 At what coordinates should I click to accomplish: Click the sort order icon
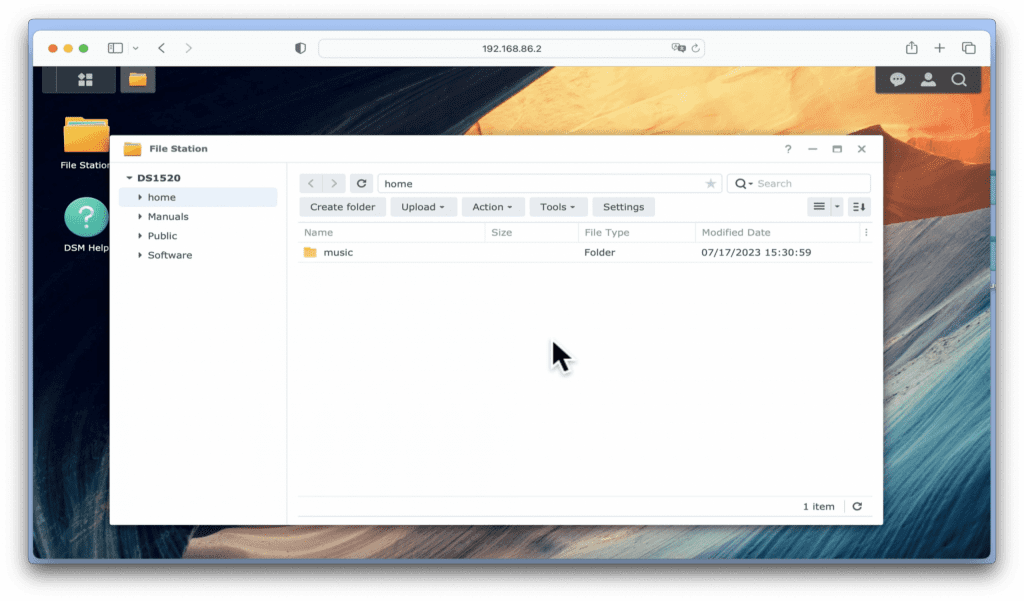pos(859,207)
